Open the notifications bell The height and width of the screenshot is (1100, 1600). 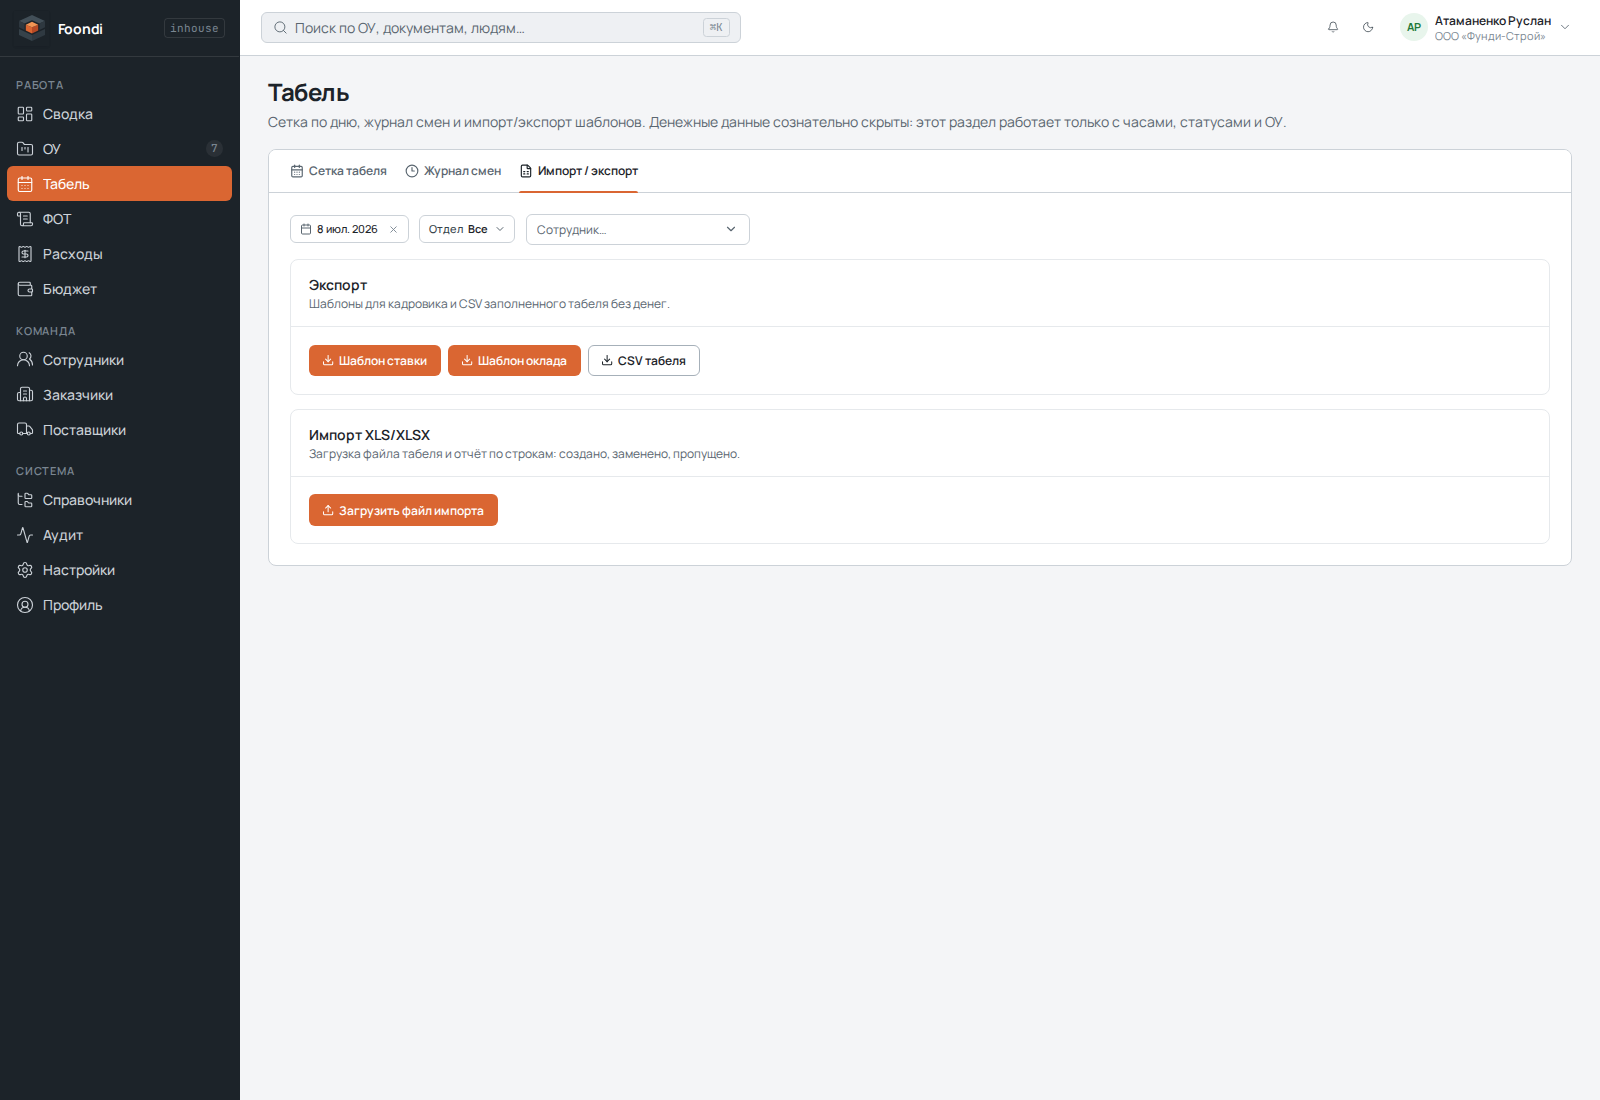pos(1333,28)
